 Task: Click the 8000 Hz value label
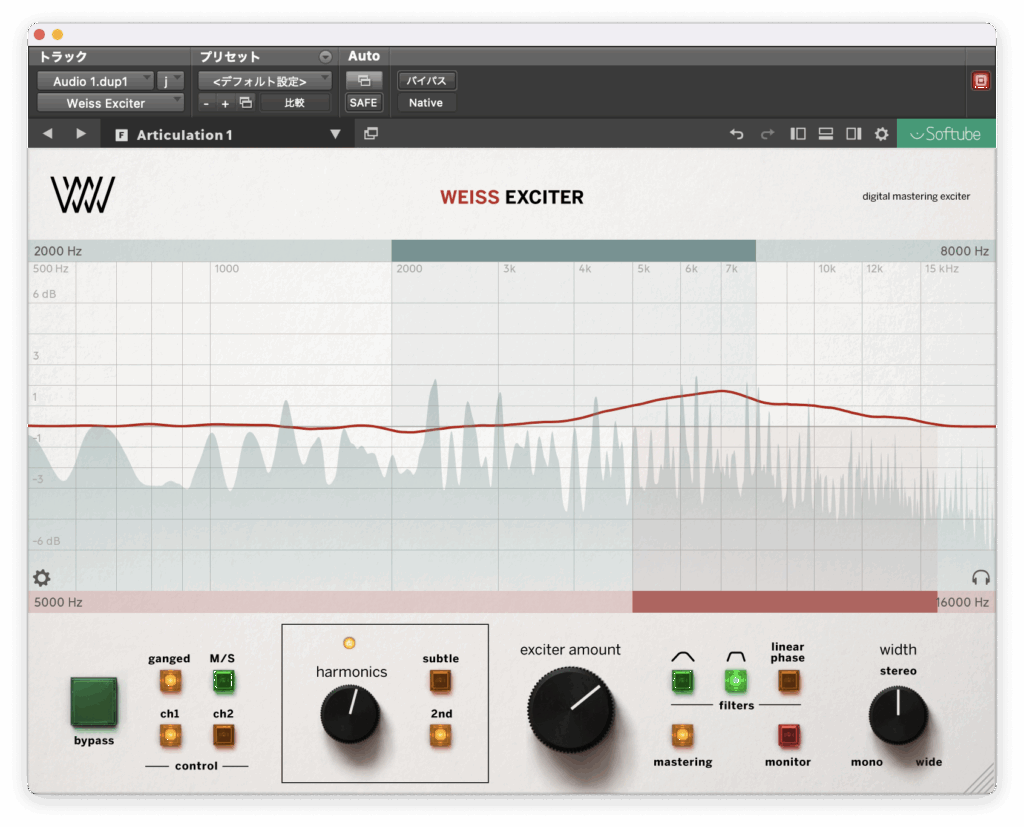[965, 251]
